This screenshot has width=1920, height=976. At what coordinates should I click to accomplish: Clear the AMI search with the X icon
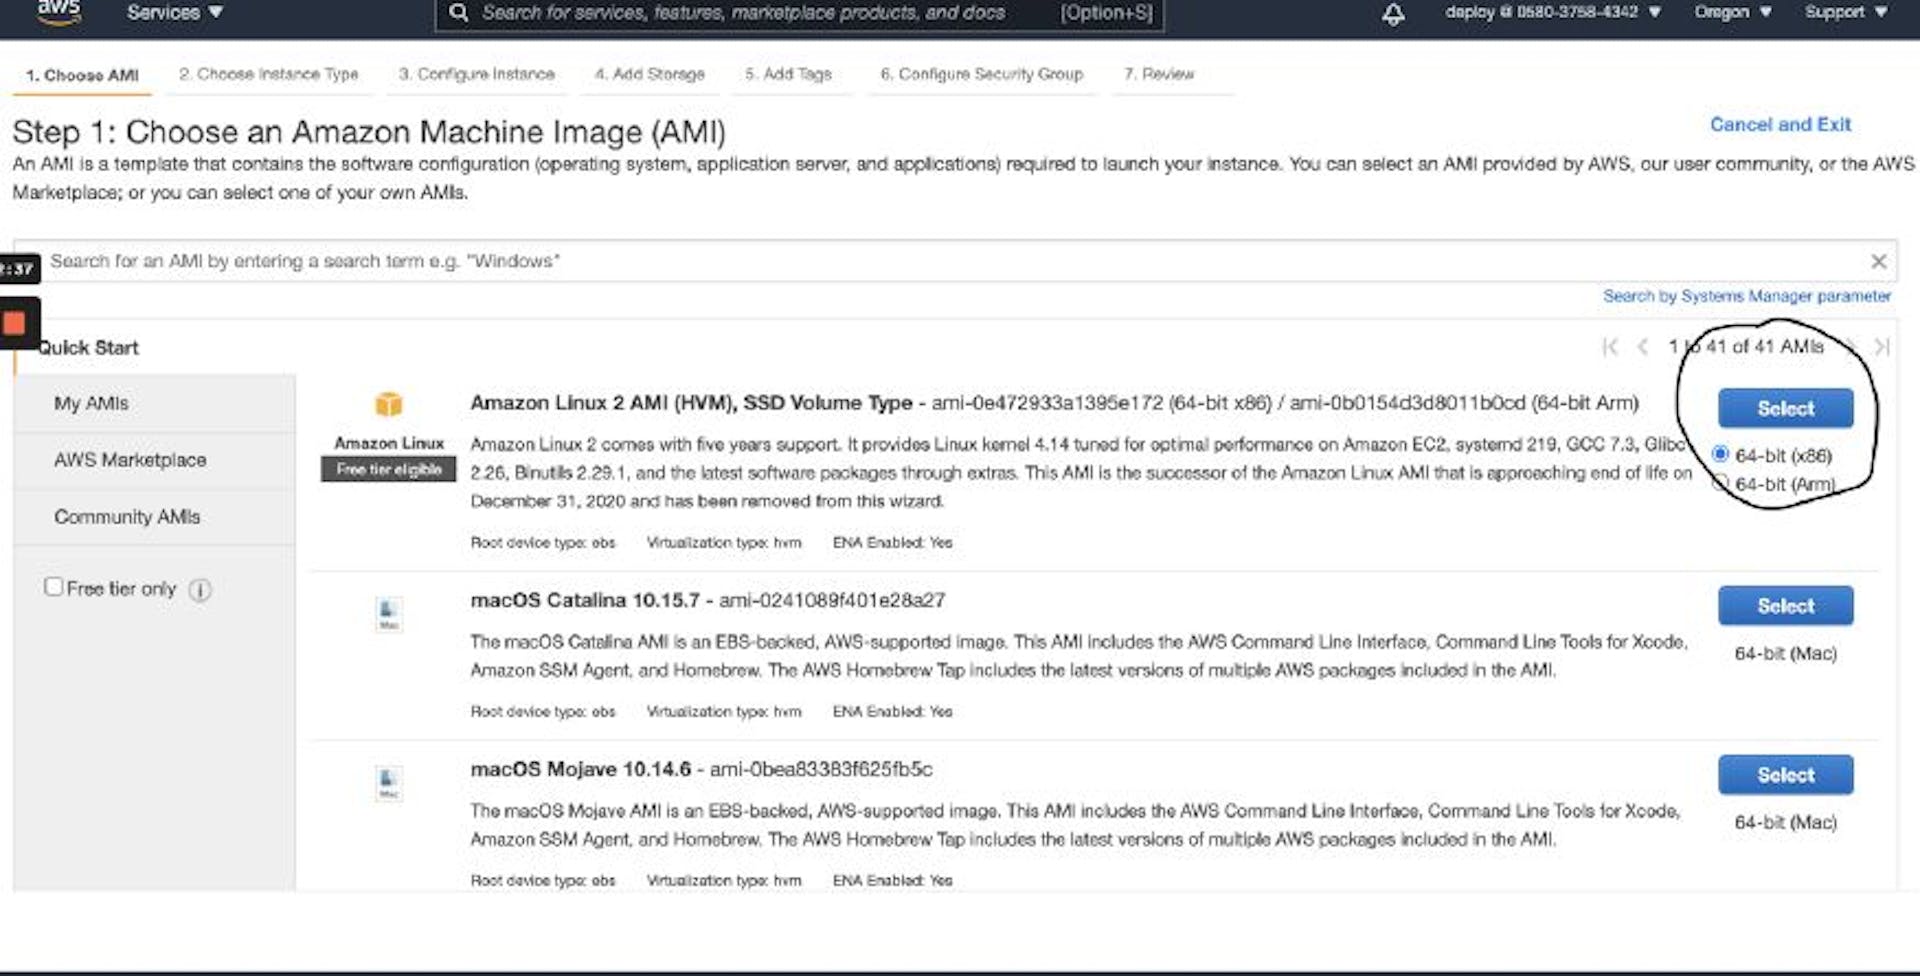click(1879, 260)
